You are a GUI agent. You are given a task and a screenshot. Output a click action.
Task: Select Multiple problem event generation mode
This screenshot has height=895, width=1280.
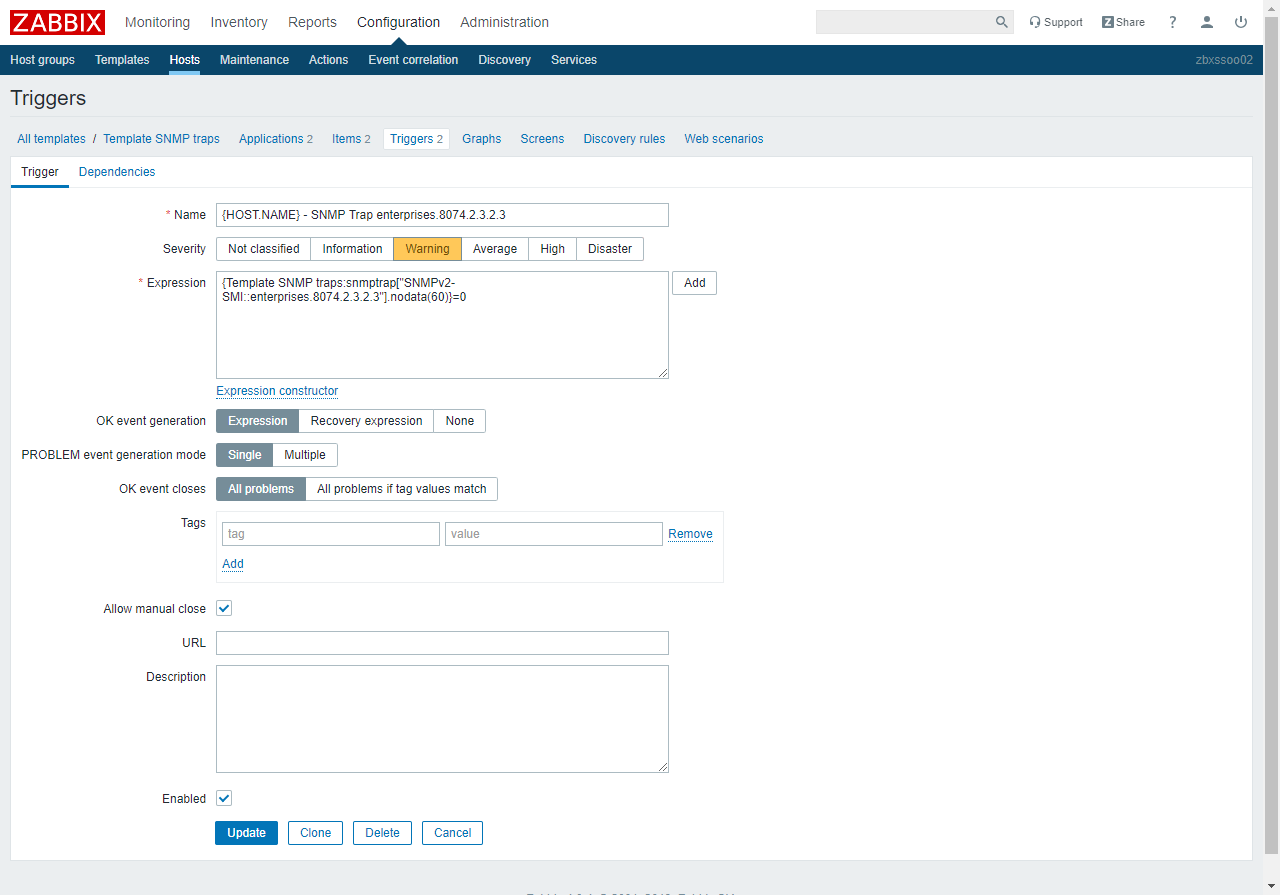coord(305,455)
